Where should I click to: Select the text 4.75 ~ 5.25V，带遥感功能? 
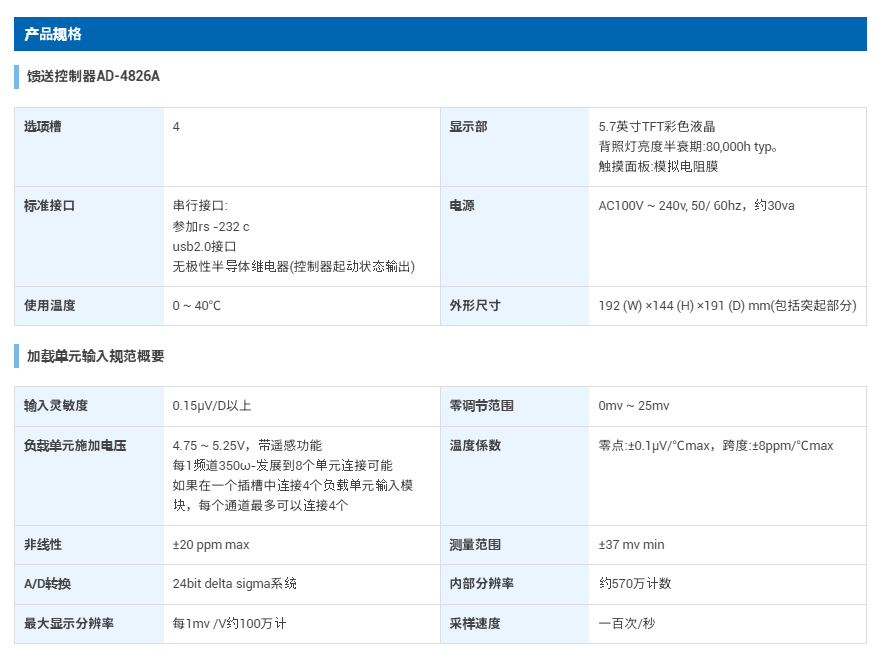247,446
